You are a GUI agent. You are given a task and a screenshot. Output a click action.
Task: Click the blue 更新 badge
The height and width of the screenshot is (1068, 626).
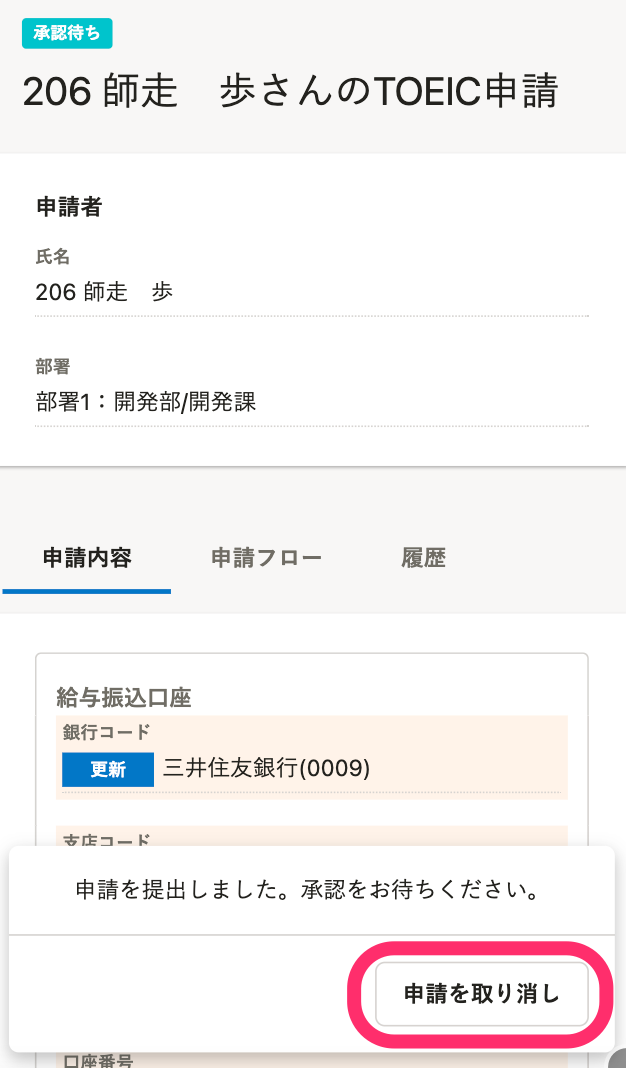(108, 769)
